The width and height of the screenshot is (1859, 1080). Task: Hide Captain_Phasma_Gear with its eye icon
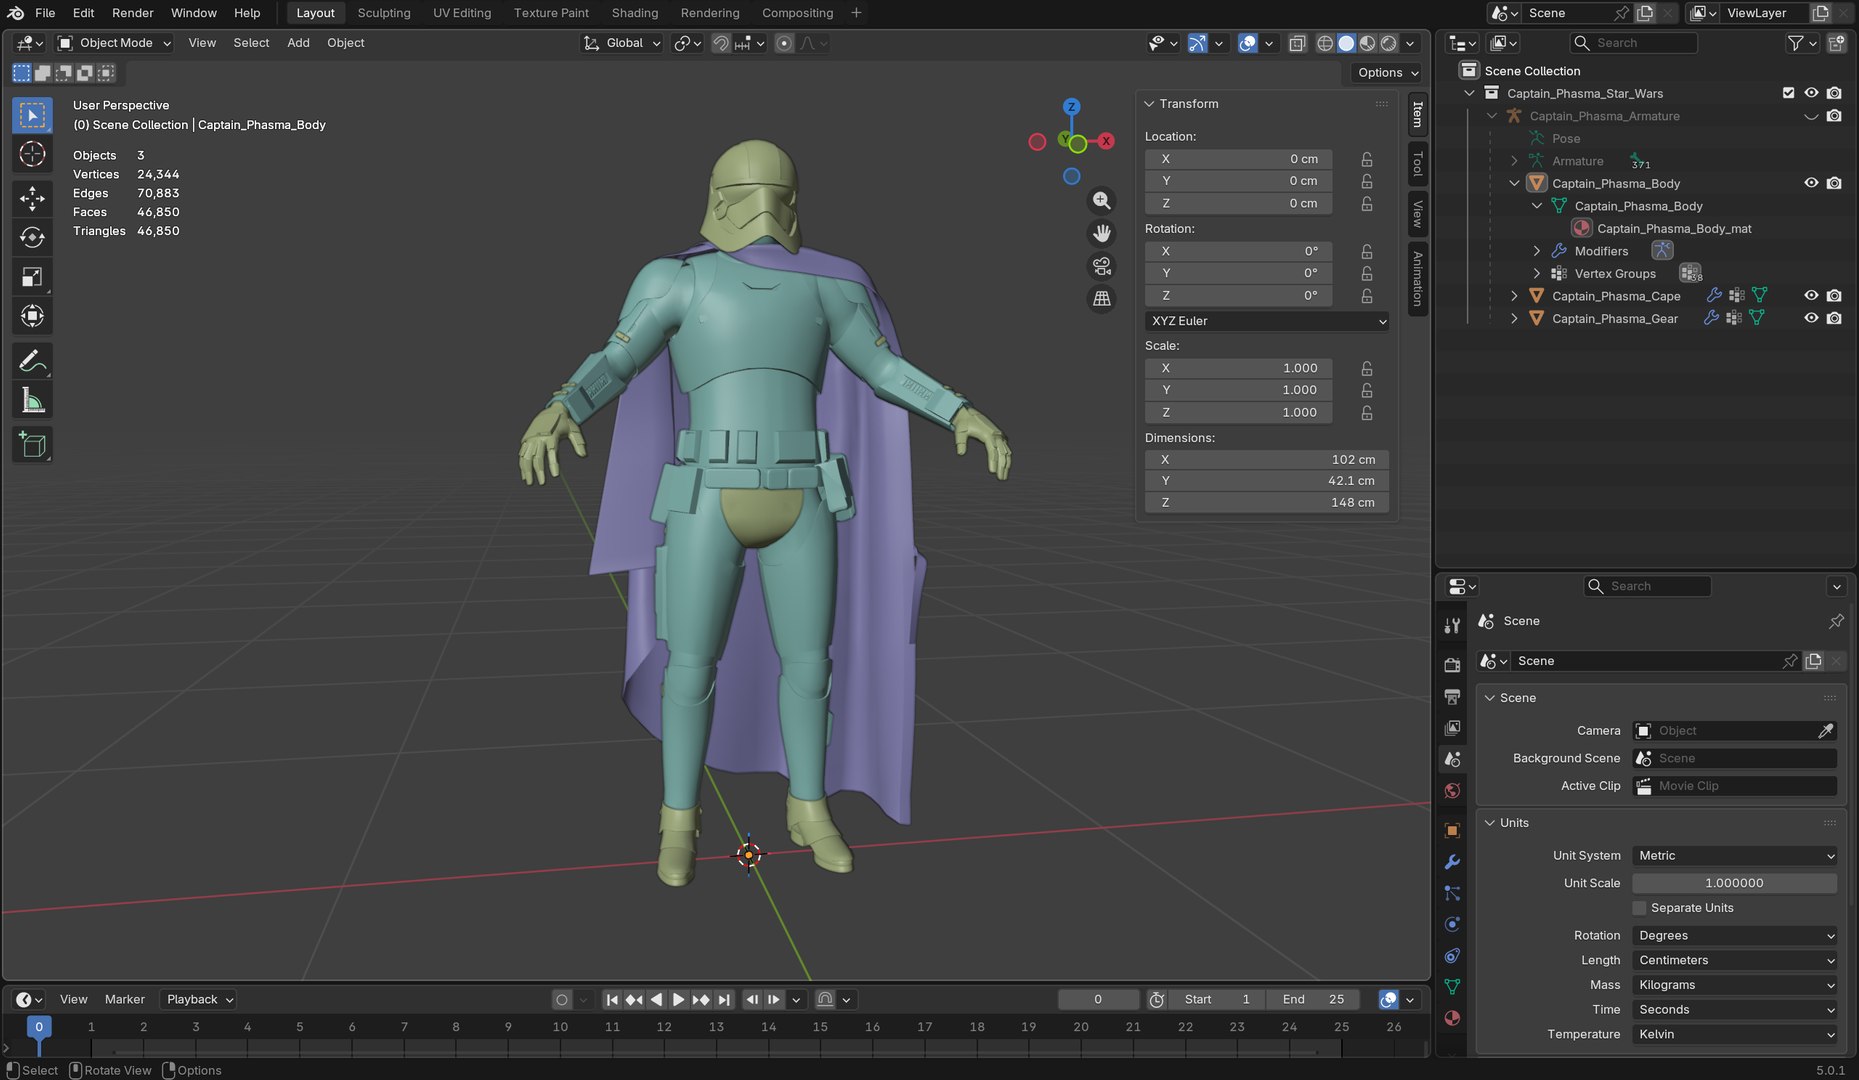(x=1811, y=318)
